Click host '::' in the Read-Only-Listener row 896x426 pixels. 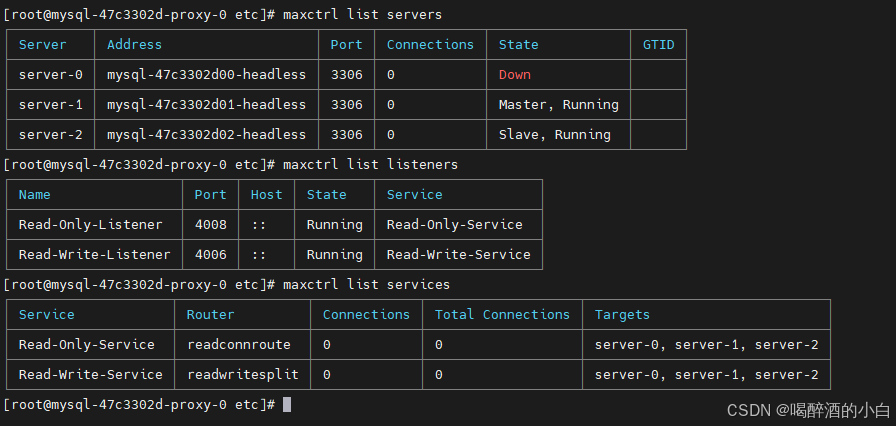click(258, 225)
